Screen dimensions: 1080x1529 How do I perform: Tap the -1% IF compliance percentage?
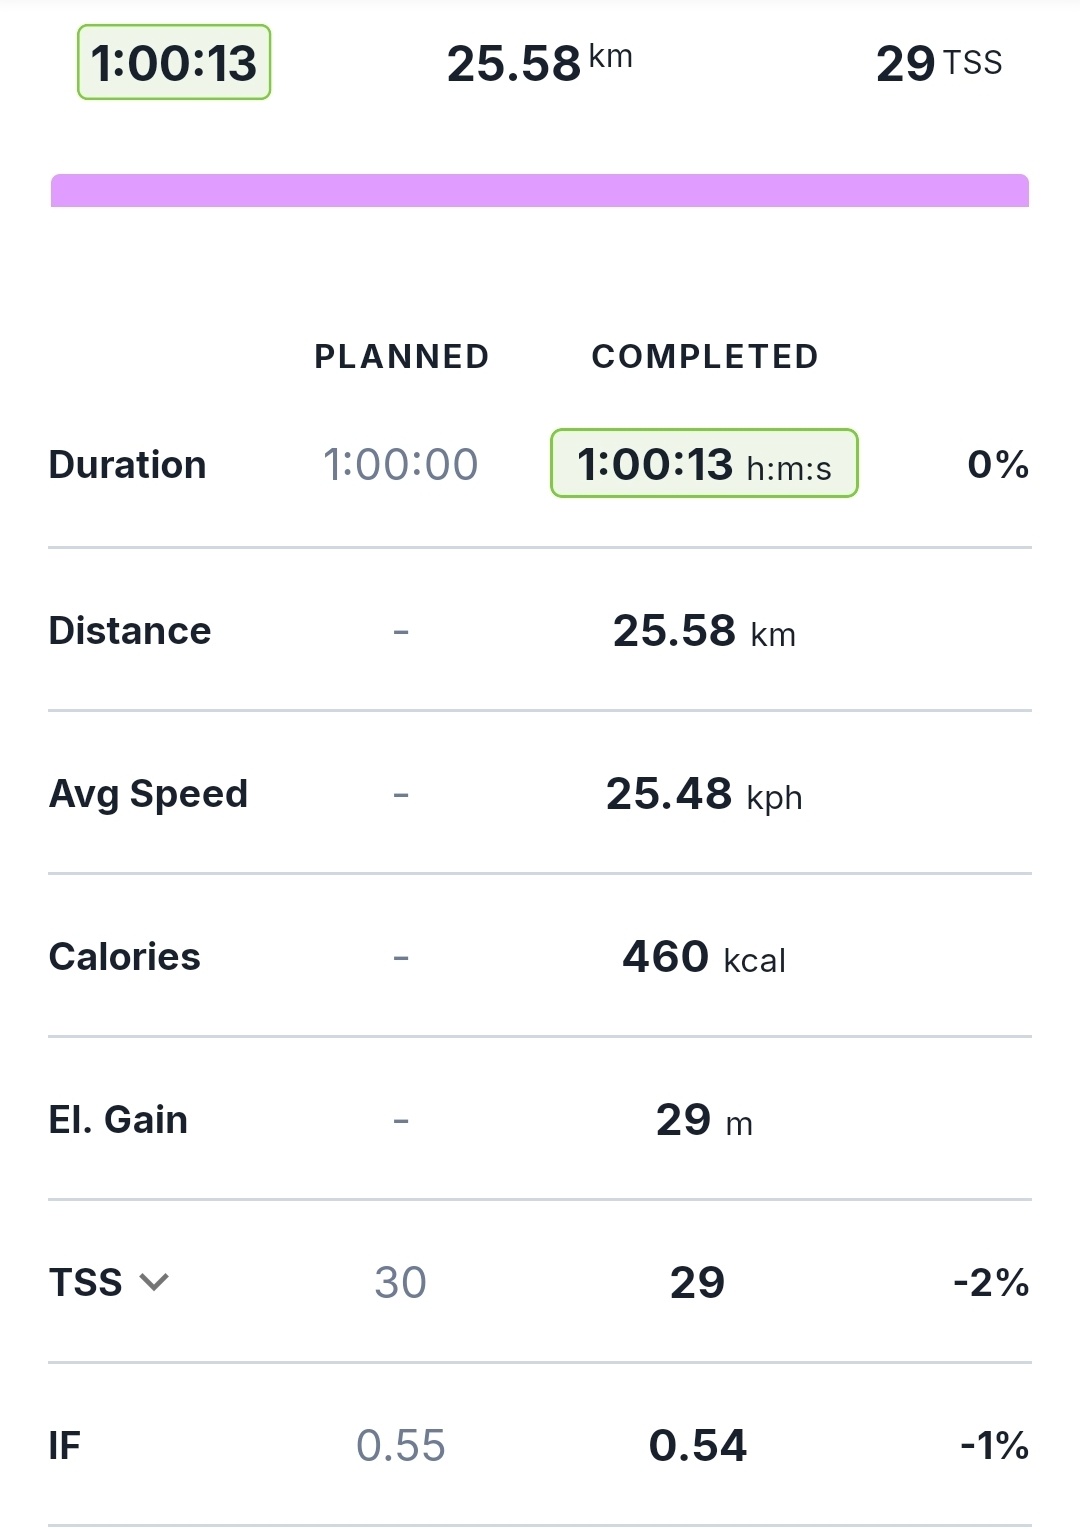[x=994, y=1446]
